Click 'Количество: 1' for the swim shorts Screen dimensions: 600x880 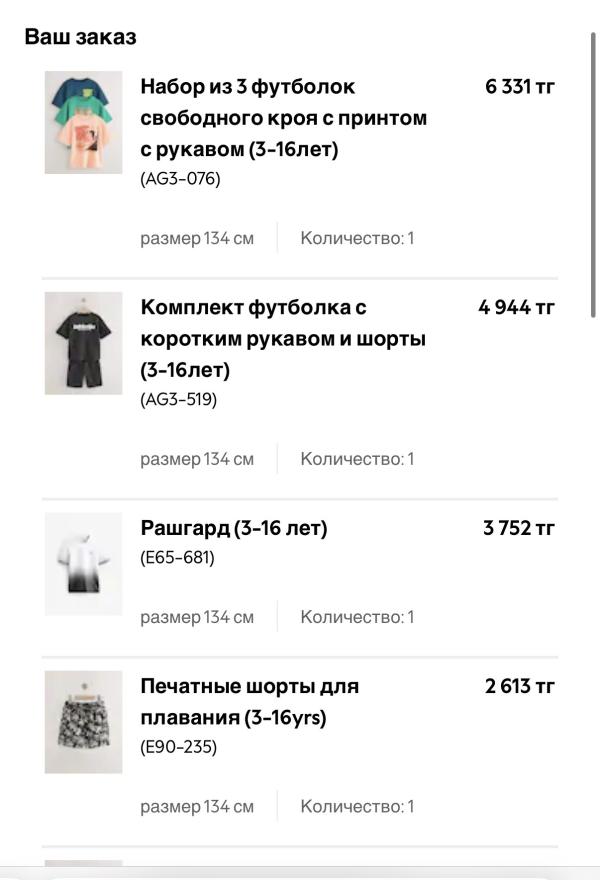tap(357, 806)
